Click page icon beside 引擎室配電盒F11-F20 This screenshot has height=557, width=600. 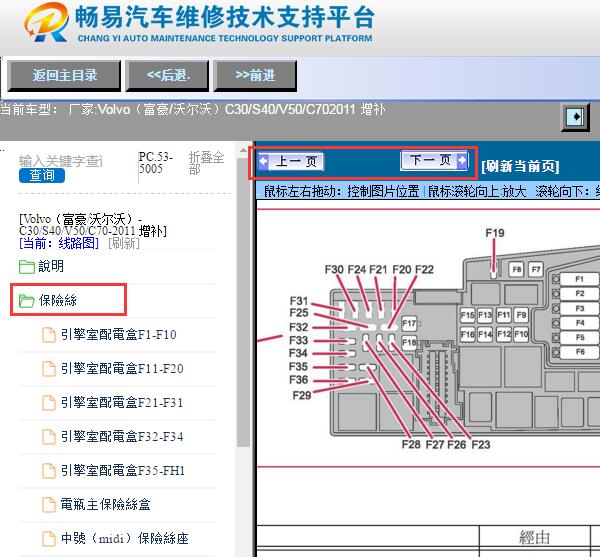coord(49,369)
